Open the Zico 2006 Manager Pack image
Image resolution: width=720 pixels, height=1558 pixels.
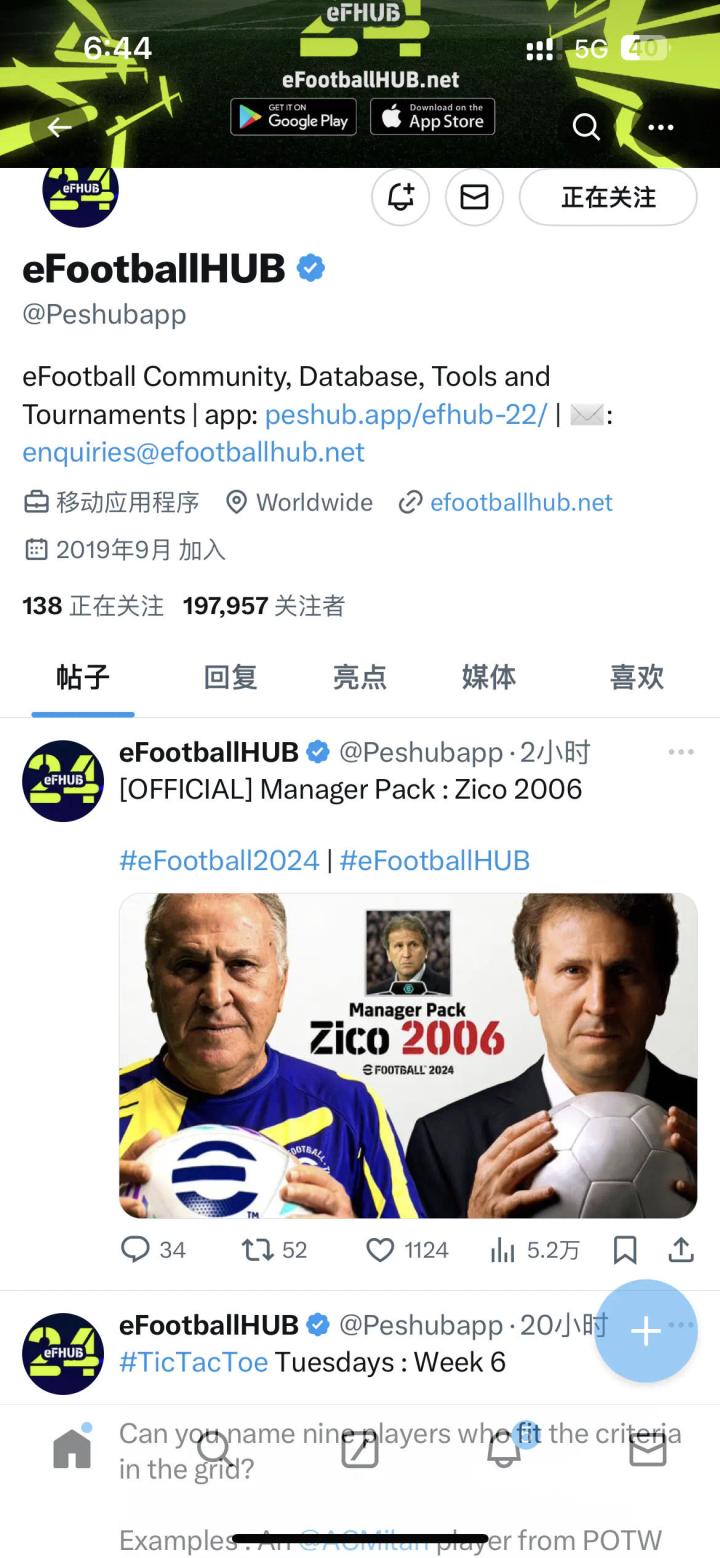tap(408, 1056)
